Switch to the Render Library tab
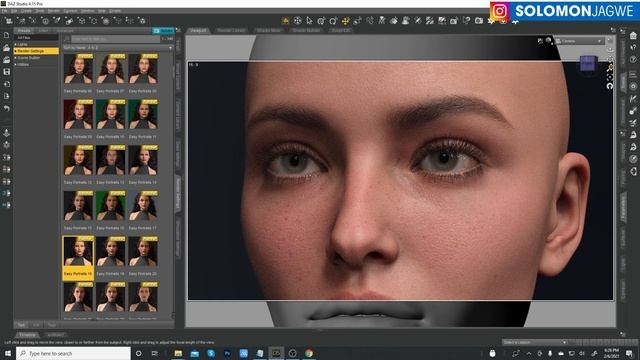 click(231, 31)
